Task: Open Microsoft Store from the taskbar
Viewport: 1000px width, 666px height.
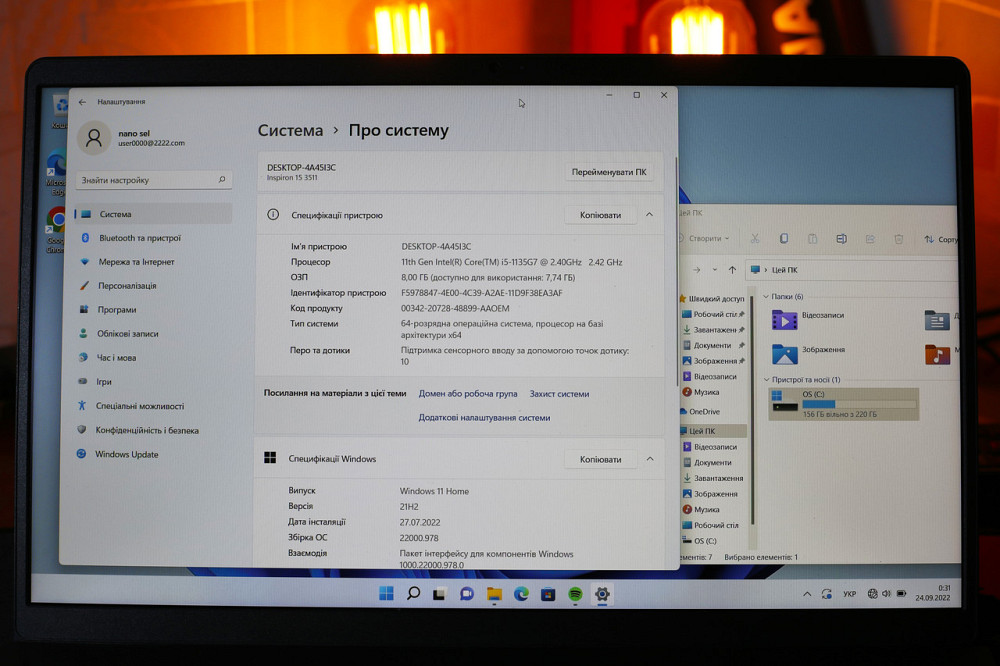Action: [547, 594]
